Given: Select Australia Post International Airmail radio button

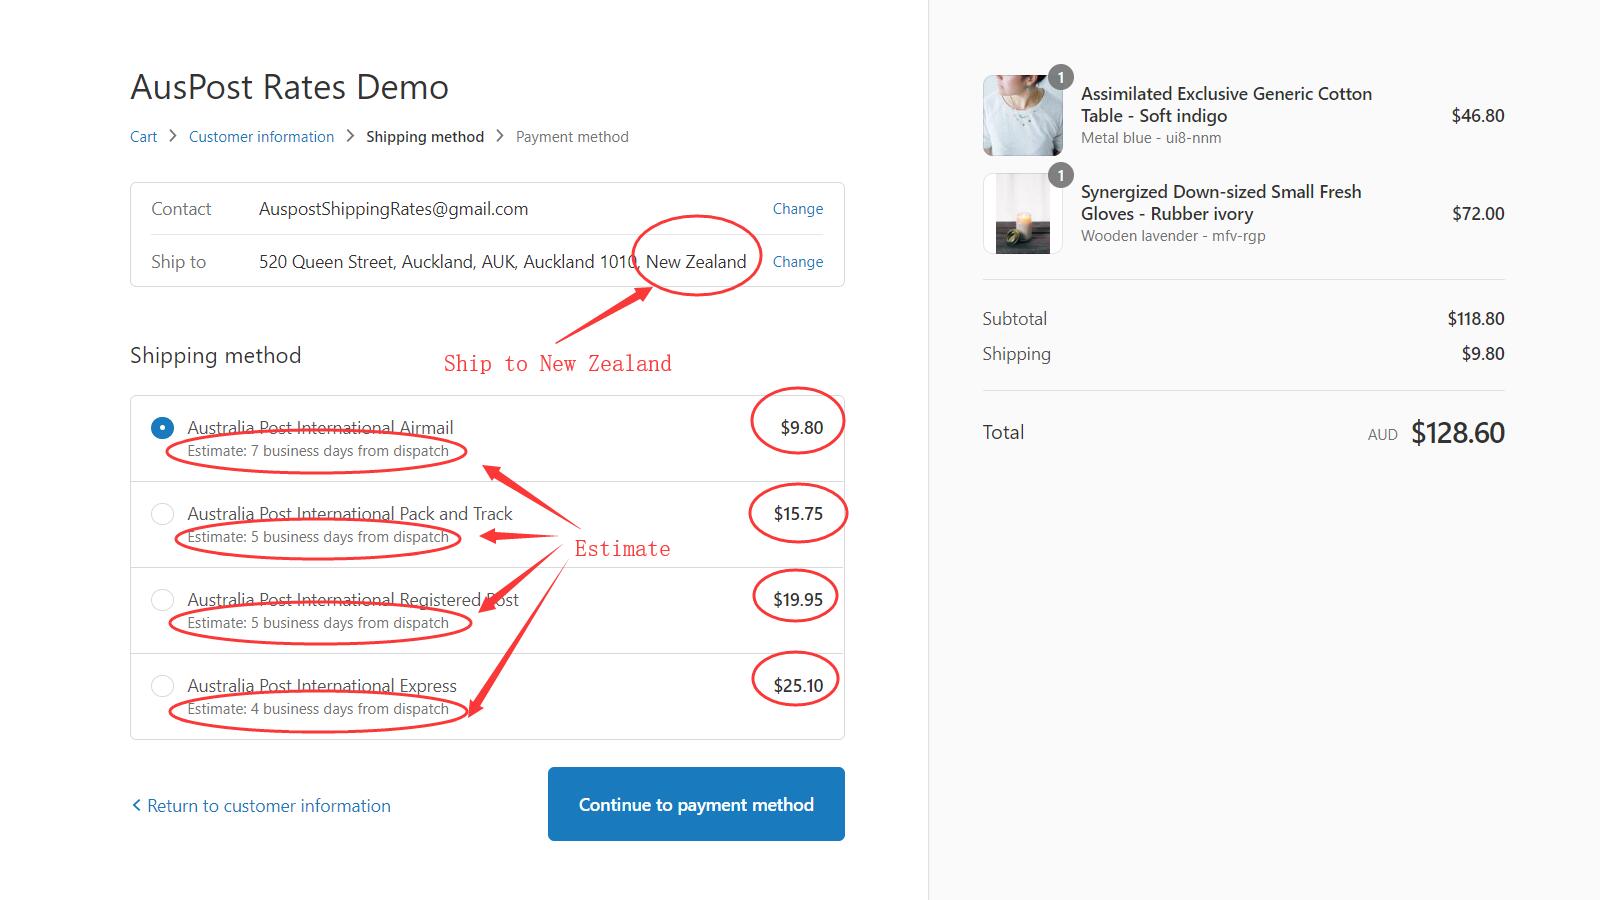Looking at the screenshot, I should 162,428.
